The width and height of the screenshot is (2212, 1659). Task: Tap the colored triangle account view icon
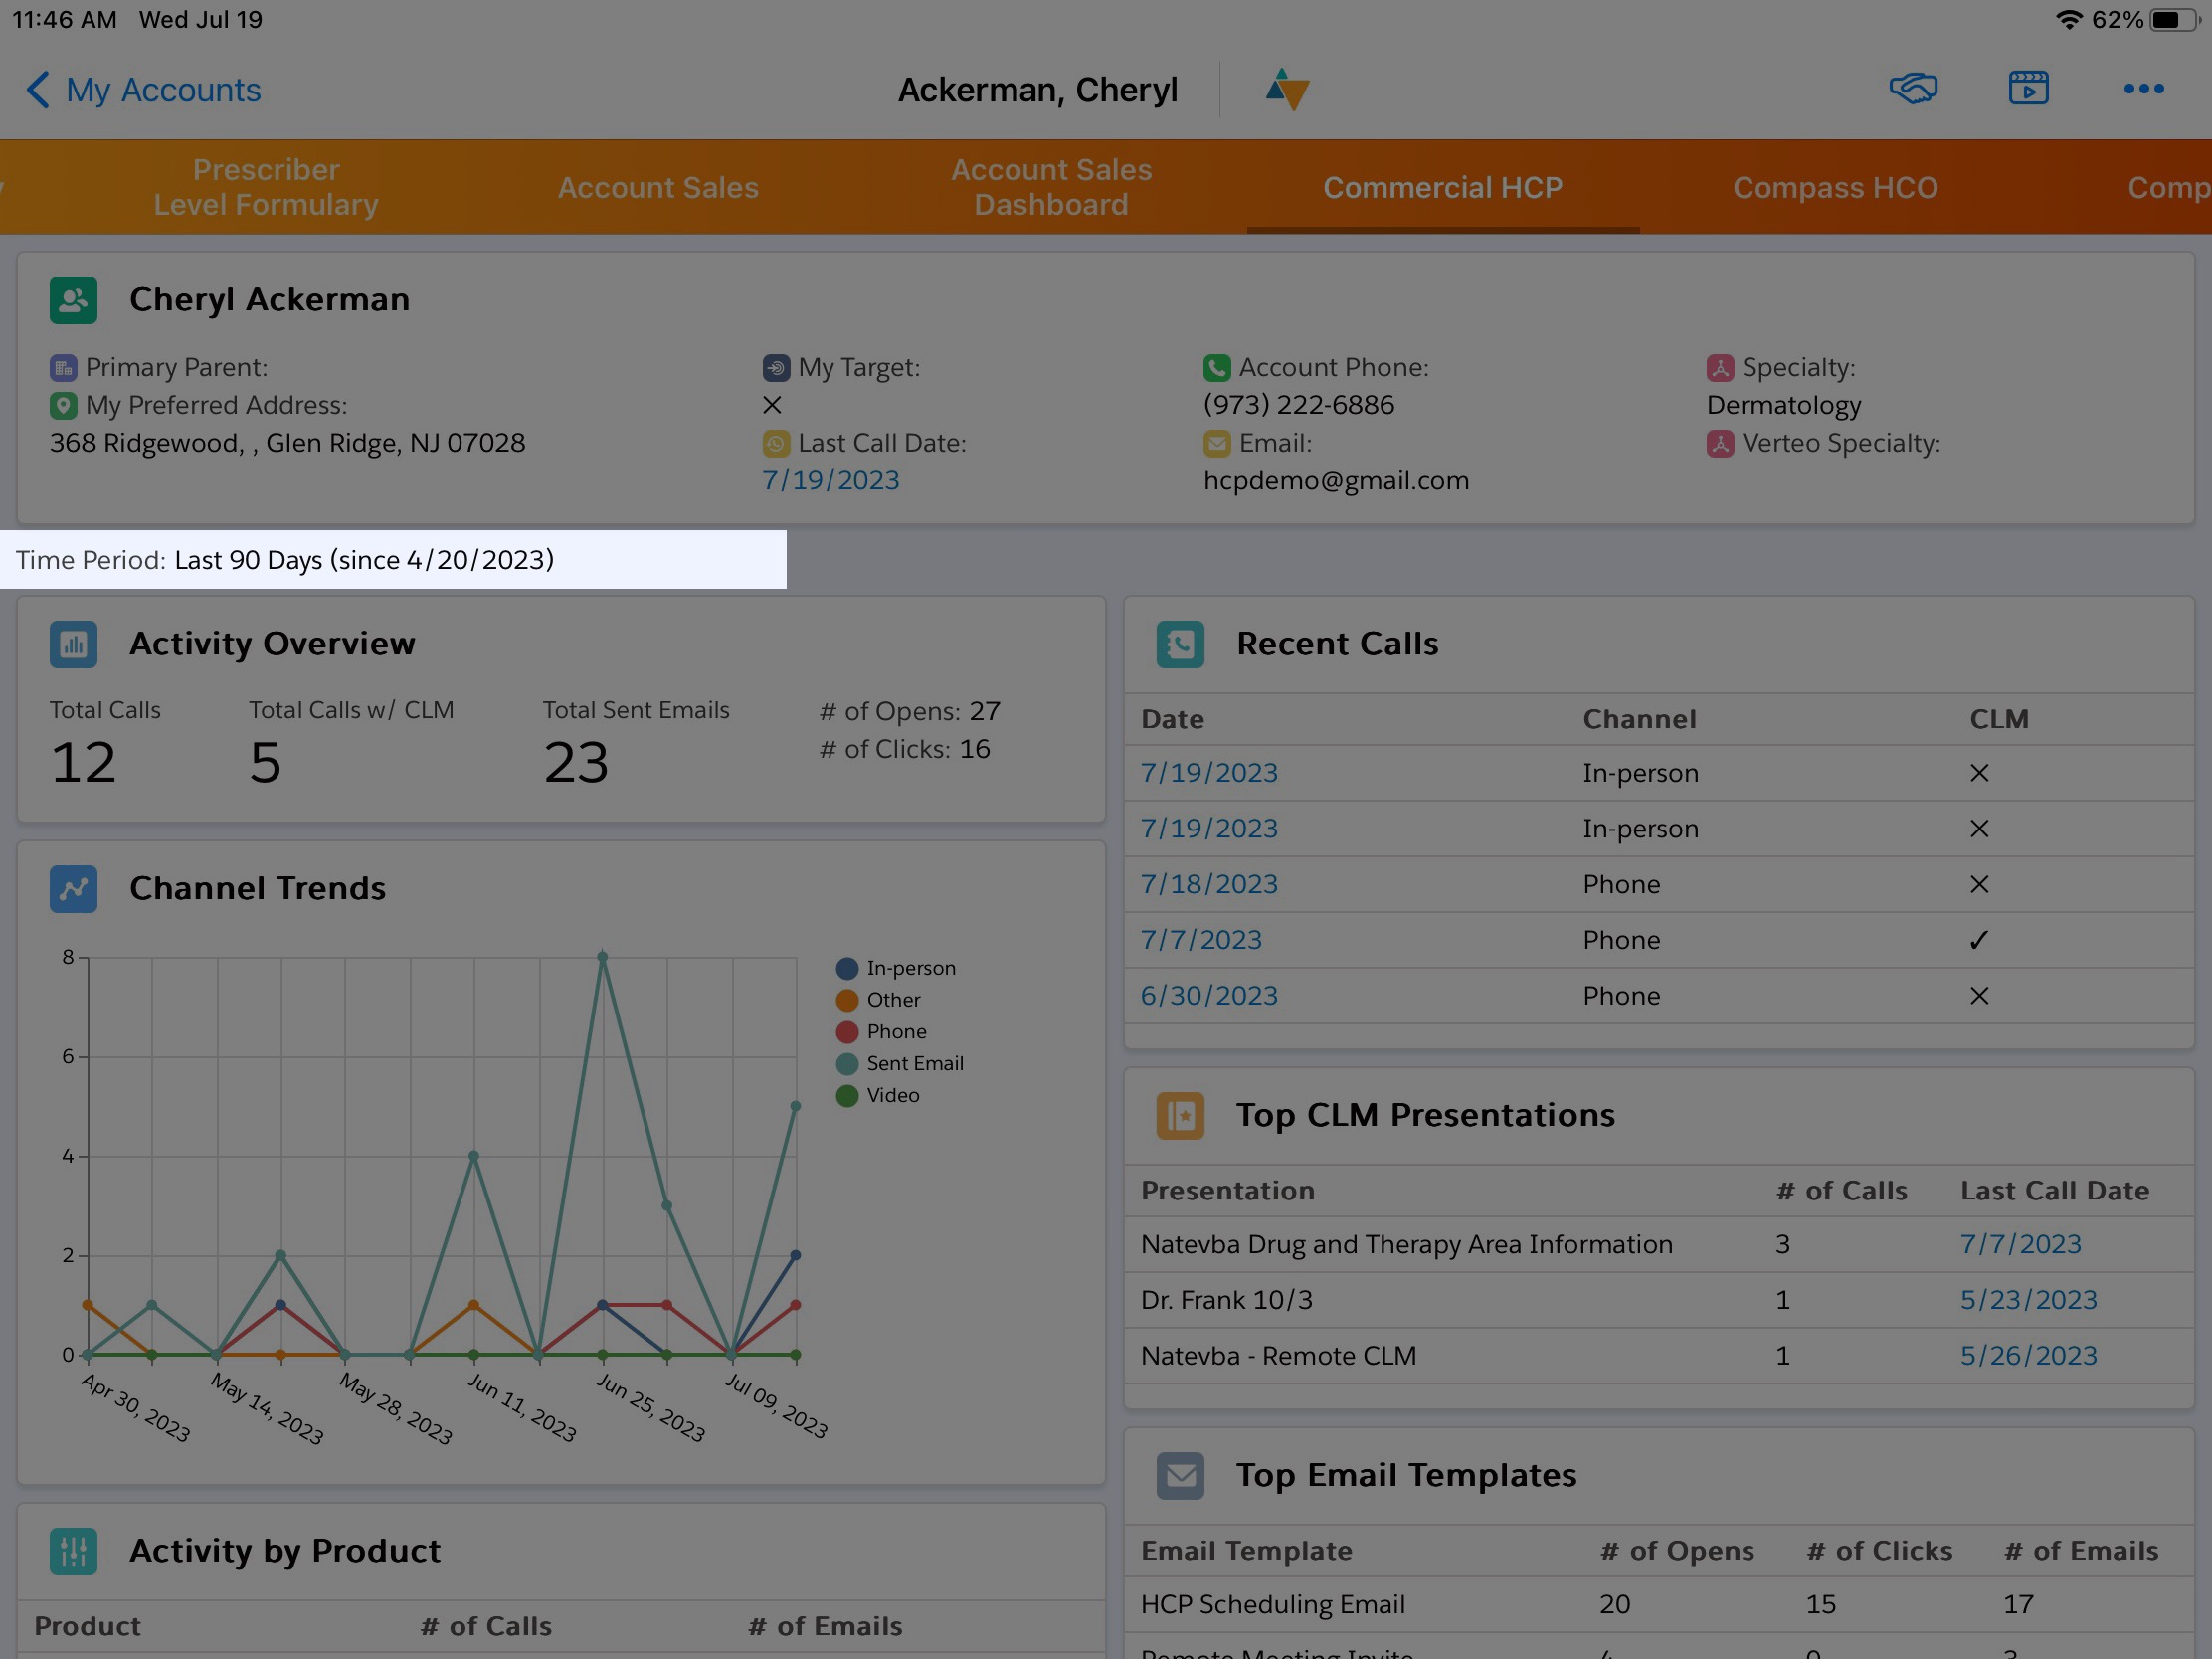(1286, 89)
